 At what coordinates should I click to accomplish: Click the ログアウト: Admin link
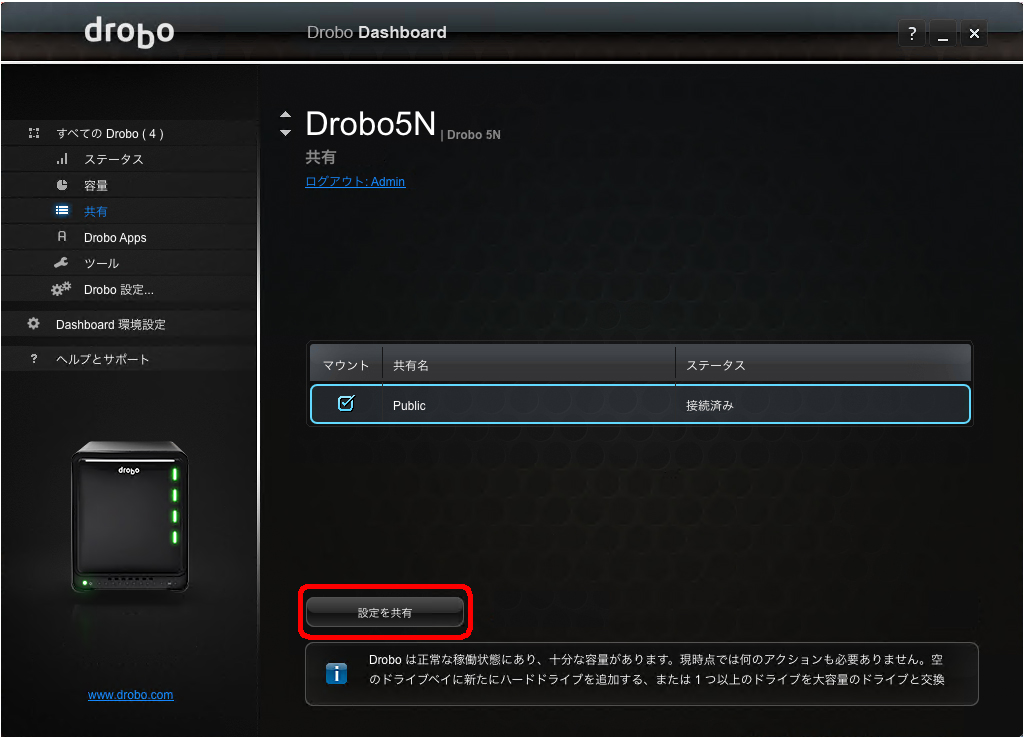(x=355, y=181)
